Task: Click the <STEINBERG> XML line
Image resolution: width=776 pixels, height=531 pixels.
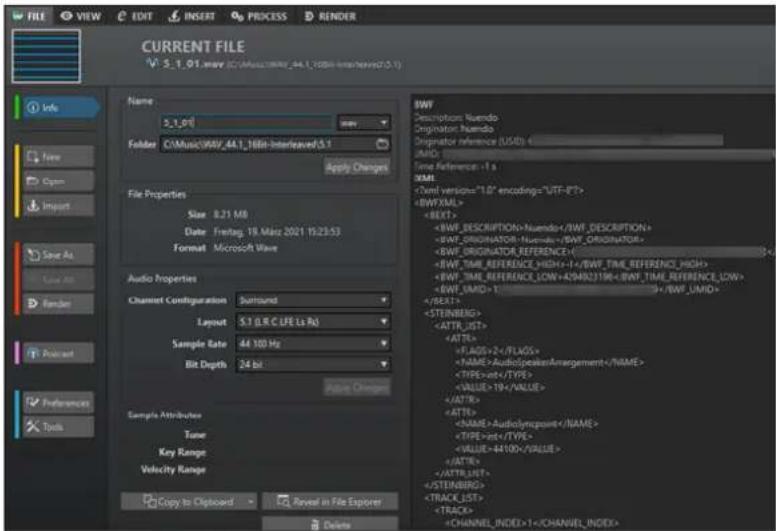Action: click(452, 313)
